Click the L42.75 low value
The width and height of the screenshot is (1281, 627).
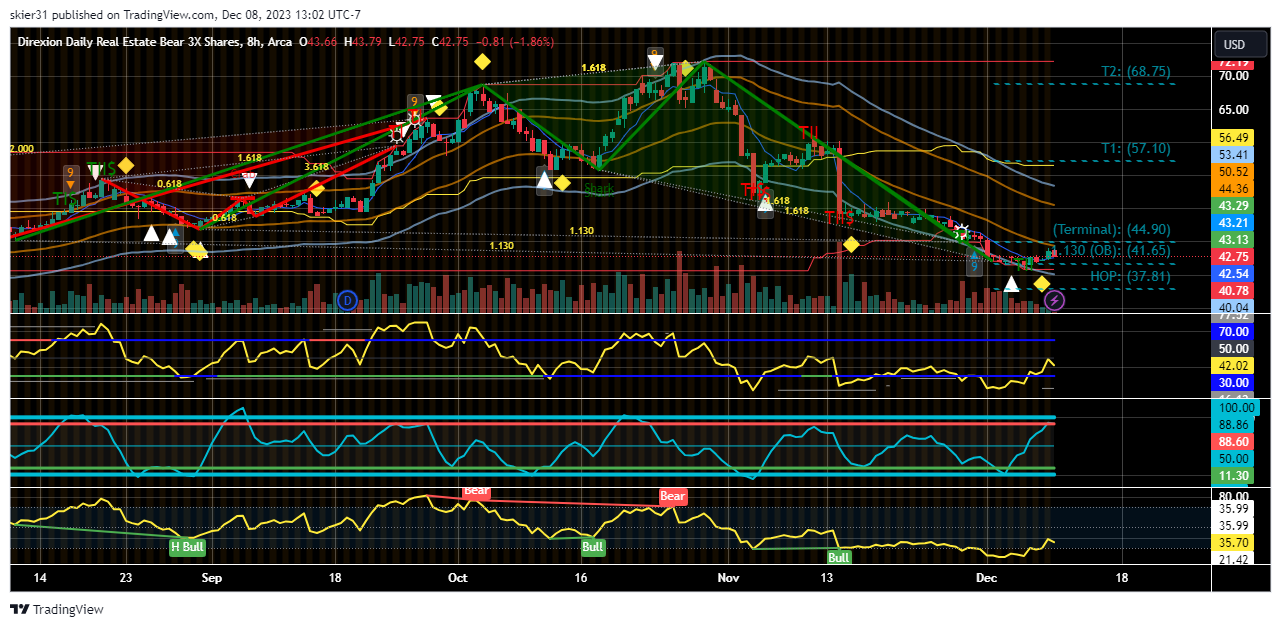point(407,41)
